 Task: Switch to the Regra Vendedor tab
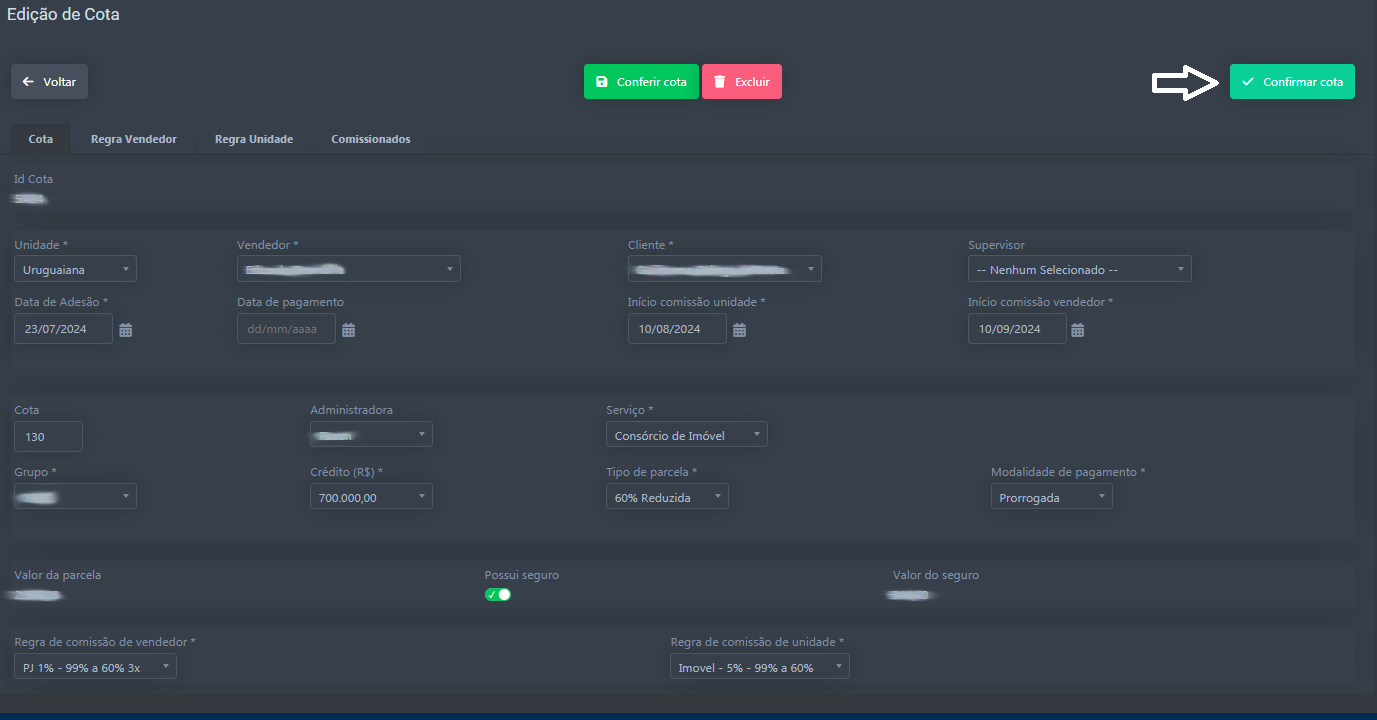(x=133, y=139)
